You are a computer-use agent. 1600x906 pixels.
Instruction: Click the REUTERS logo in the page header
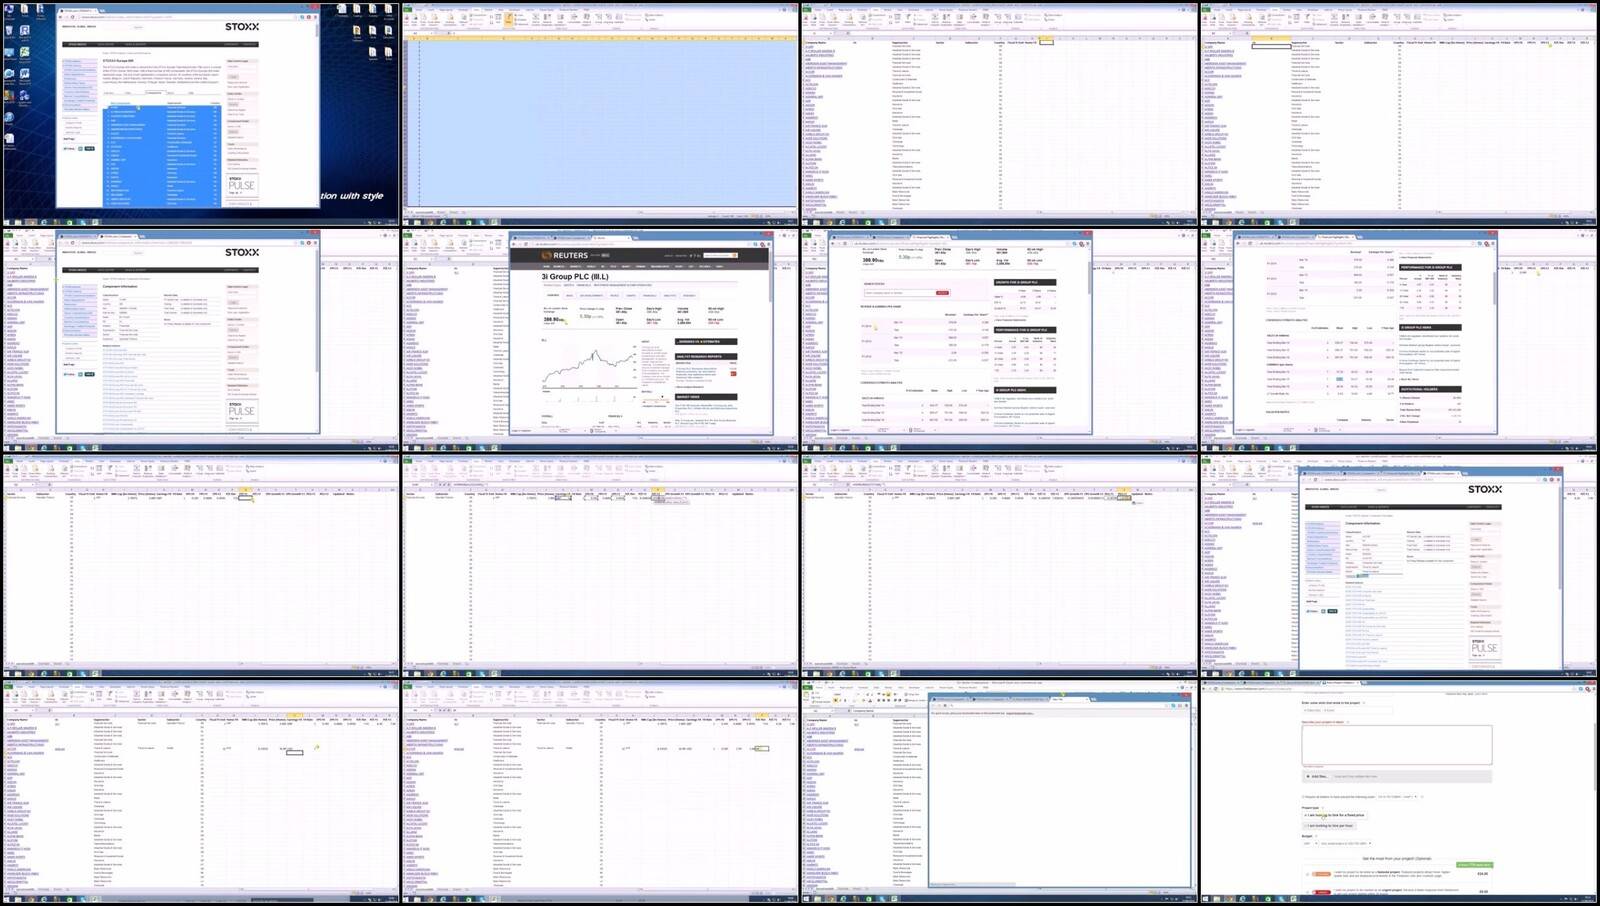pyautogui.click(x=565, y=255)
